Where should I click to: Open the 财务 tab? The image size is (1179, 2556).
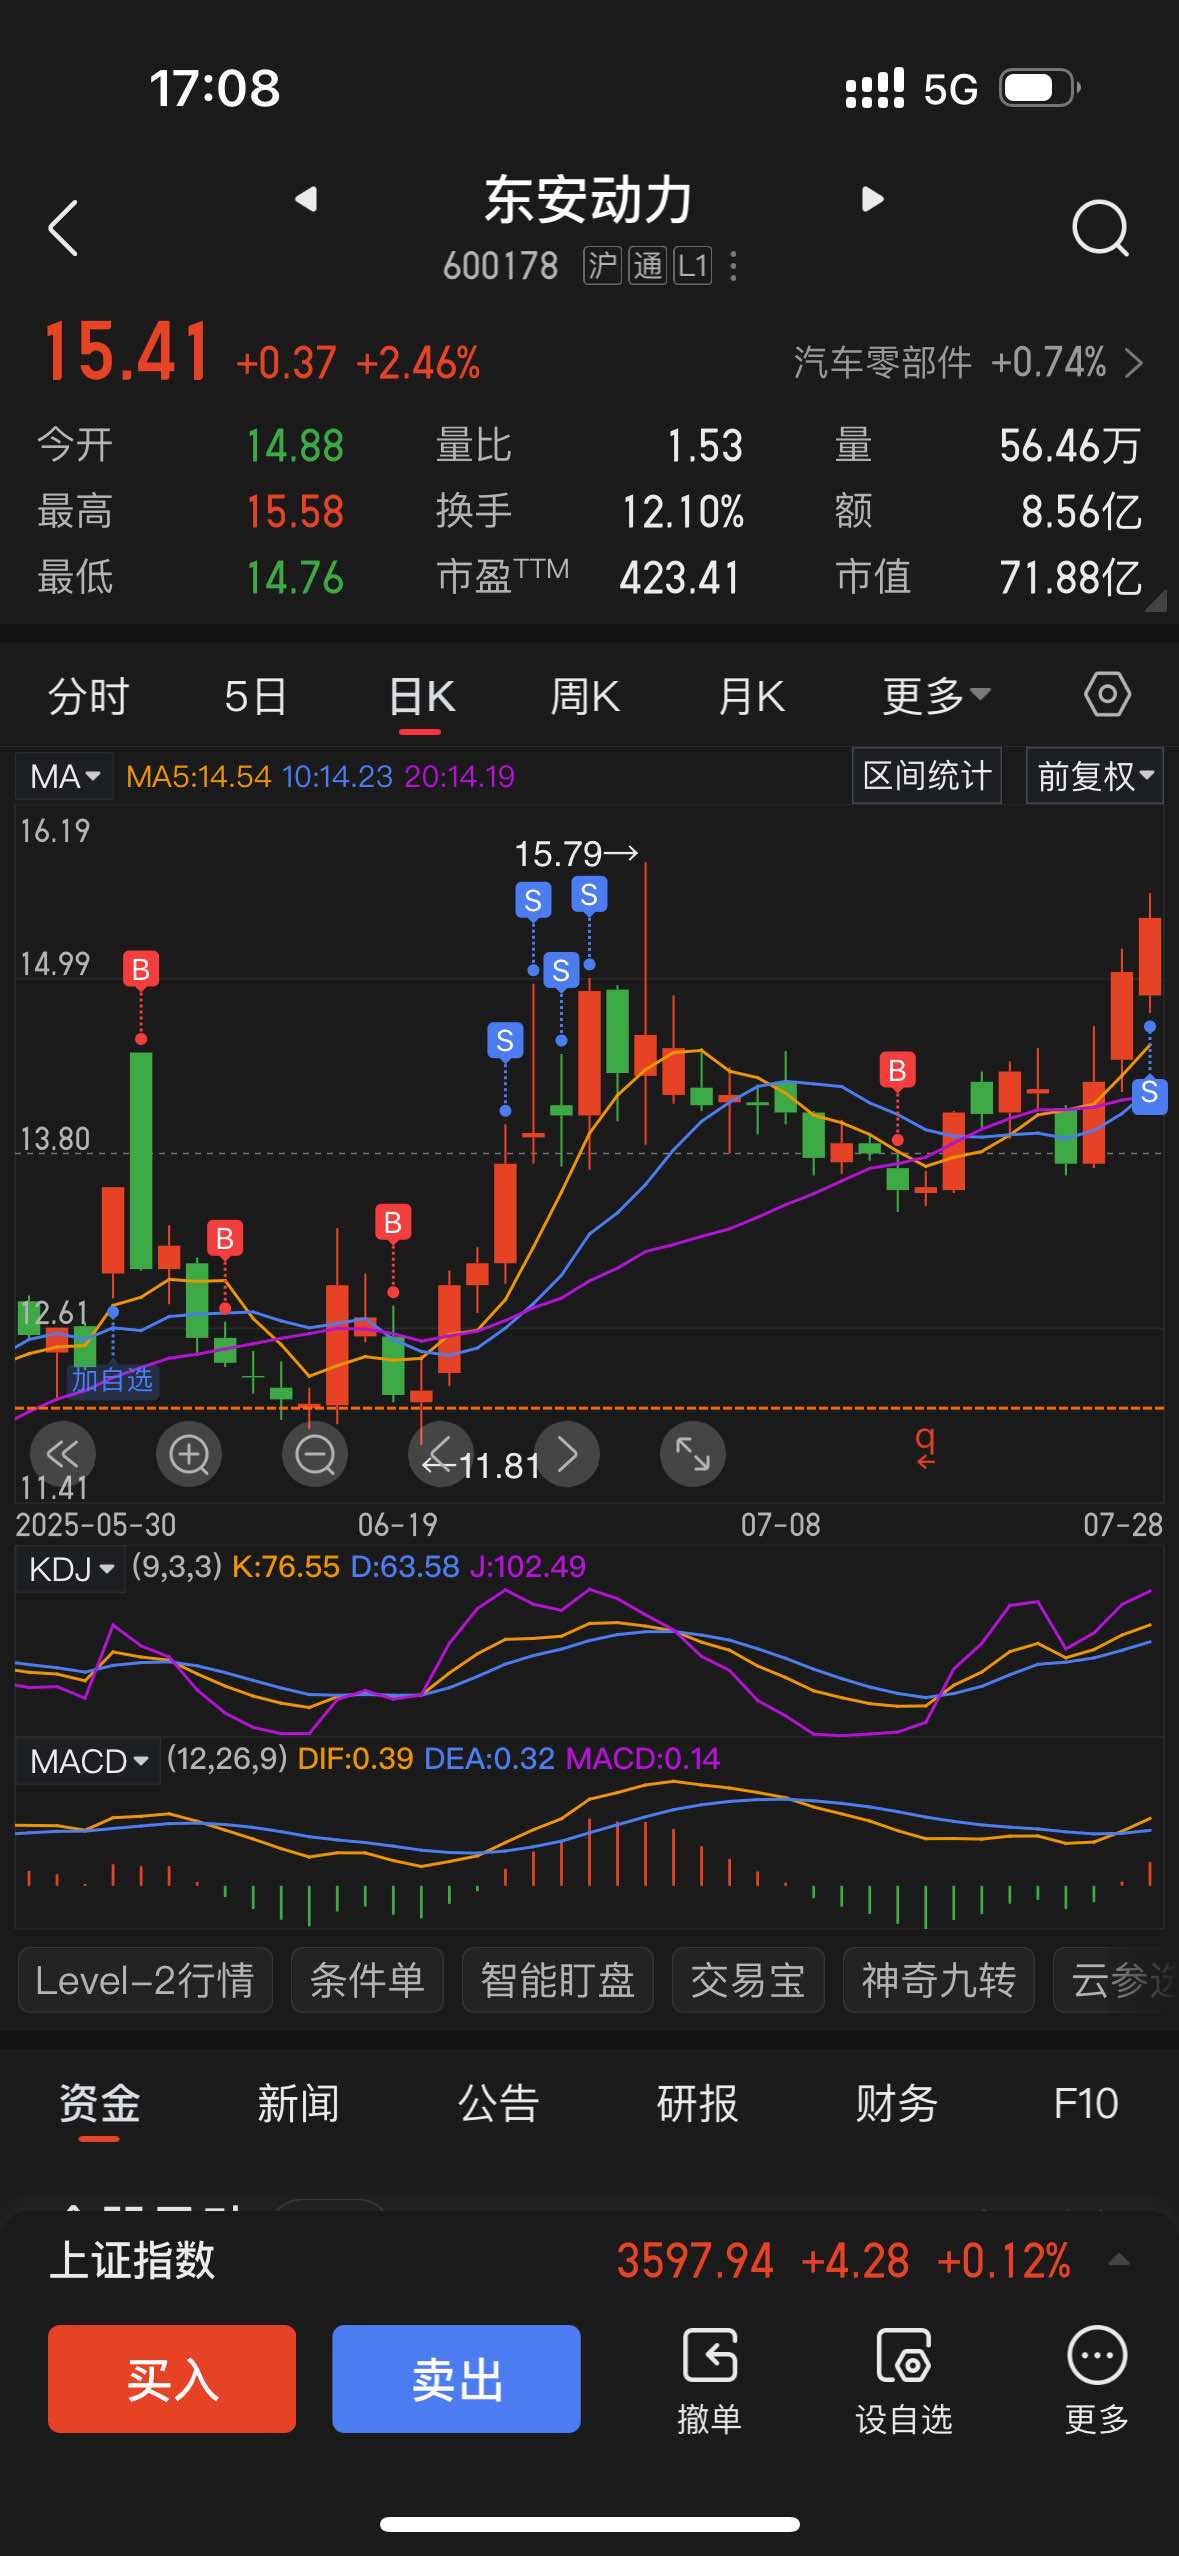click(896, 2103)
